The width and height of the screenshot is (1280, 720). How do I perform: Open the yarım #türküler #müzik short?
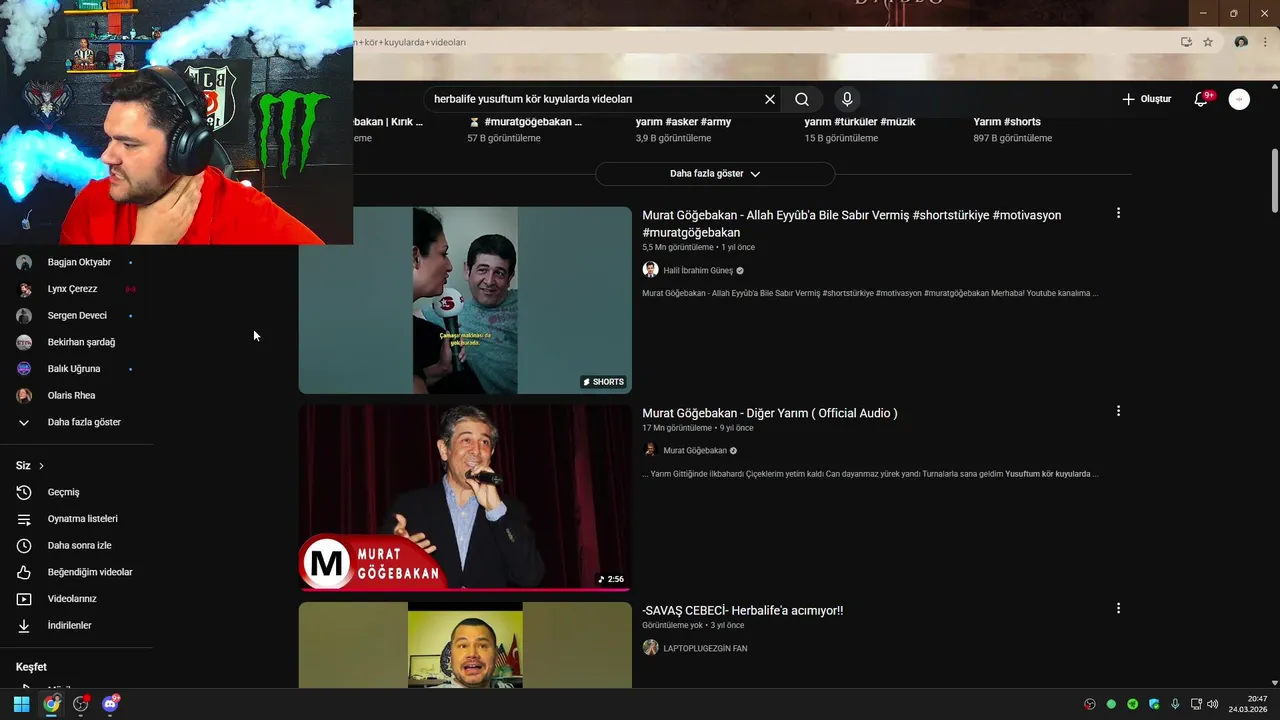coord(860,122)
